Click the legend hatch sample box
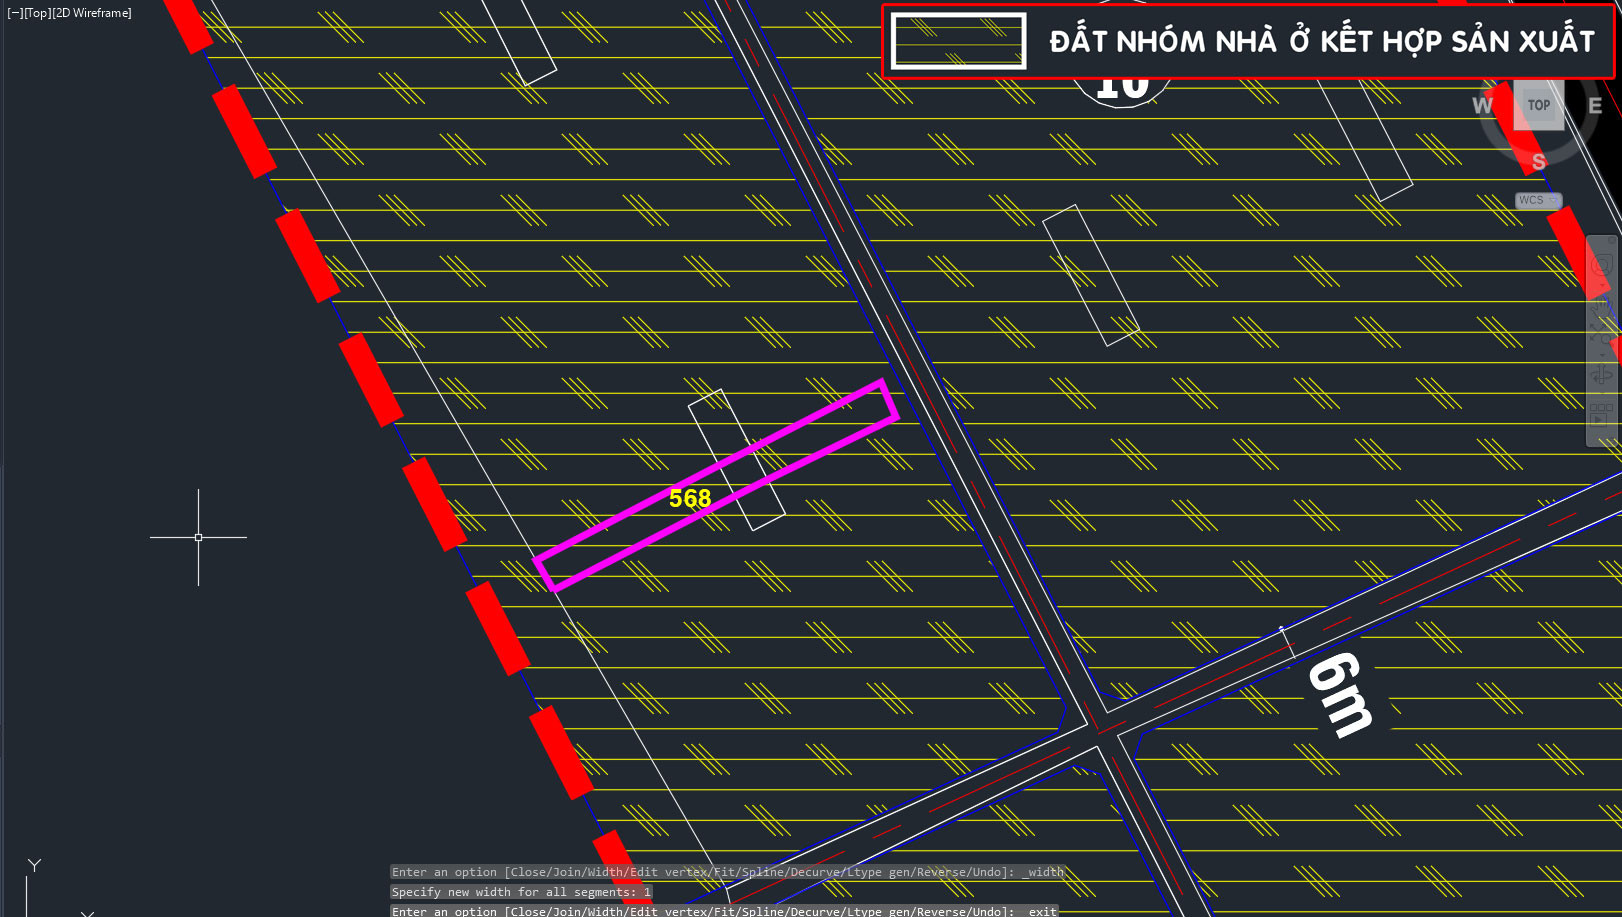 click(x=959, y=41)
